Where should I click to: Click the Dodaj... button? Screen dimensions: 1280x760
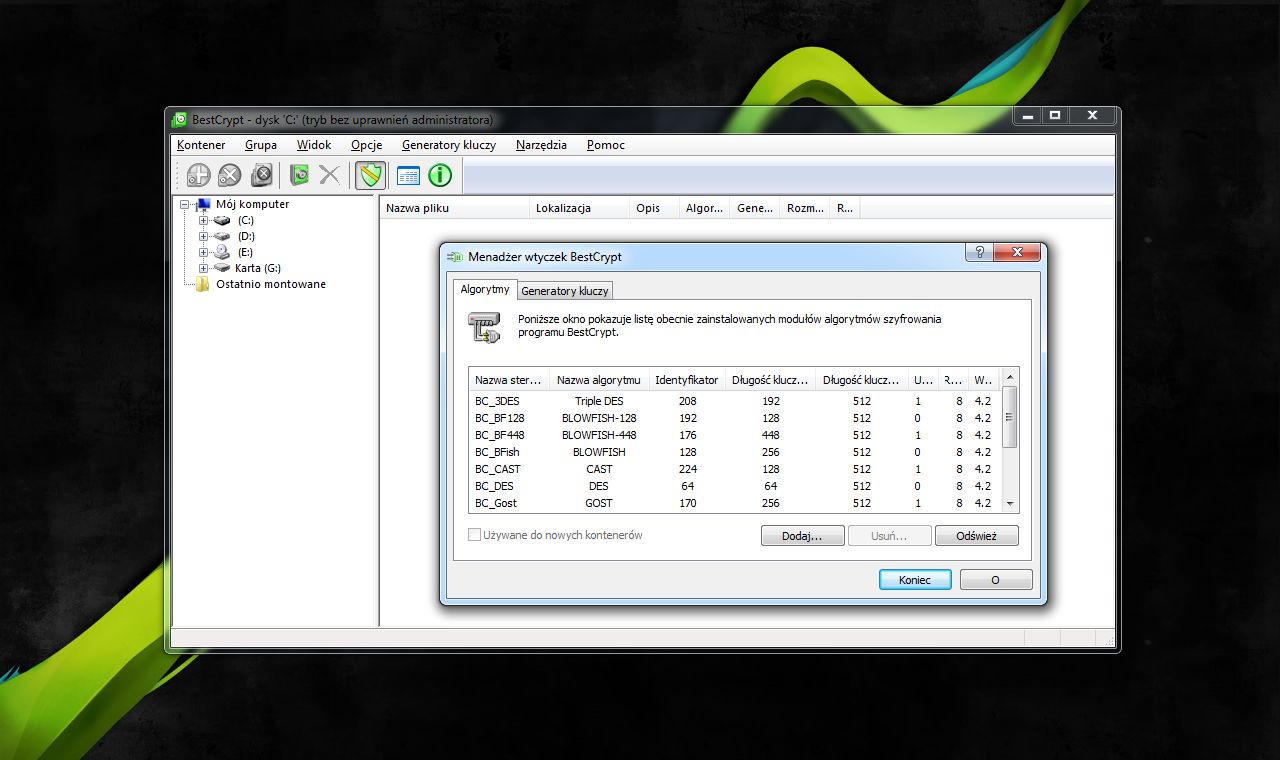[802, 536]
